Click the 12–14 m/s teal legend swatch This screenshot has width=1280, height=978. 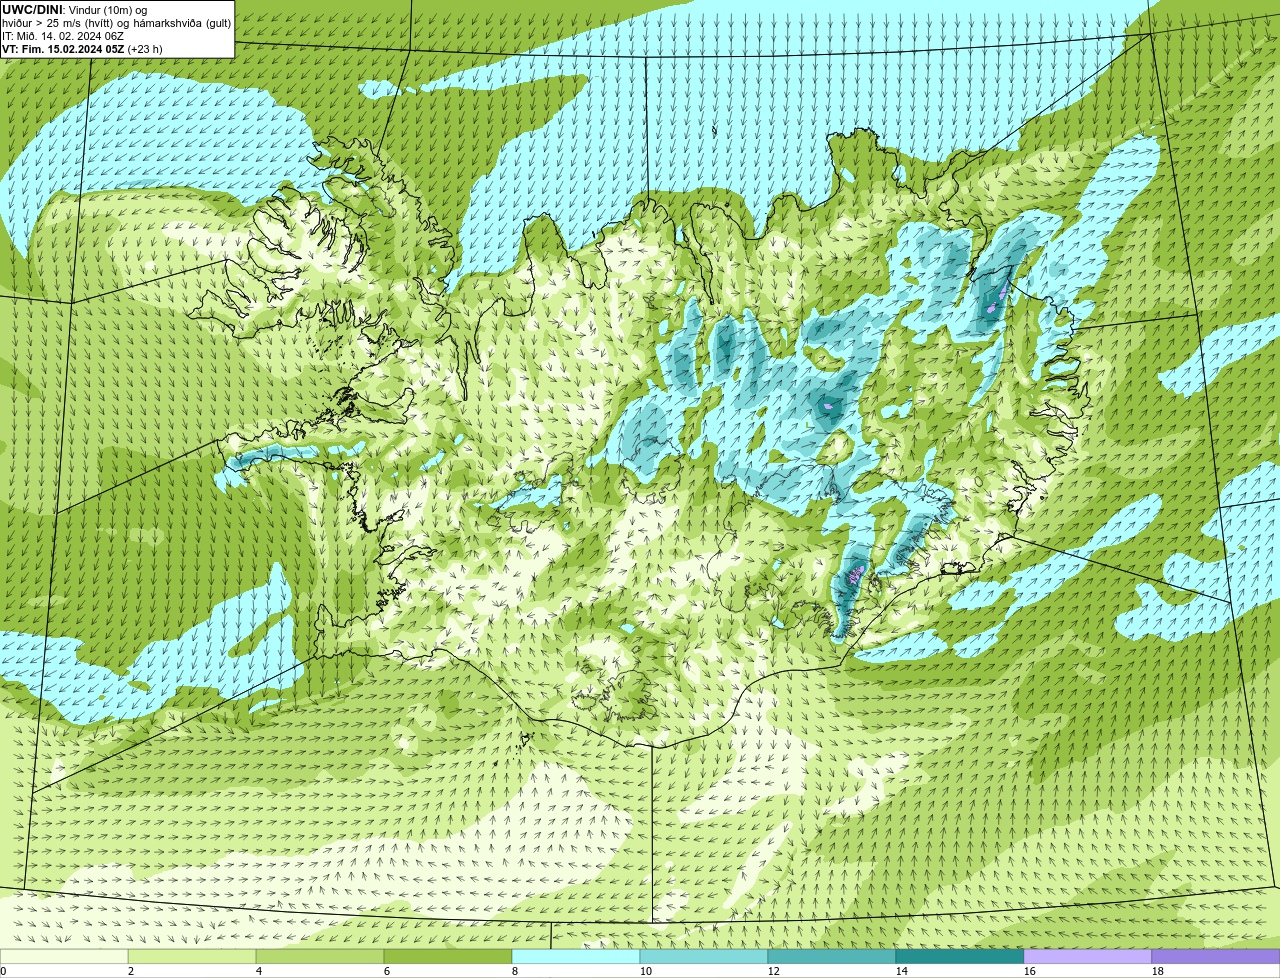pyautogui.click(x=832, y=956)
